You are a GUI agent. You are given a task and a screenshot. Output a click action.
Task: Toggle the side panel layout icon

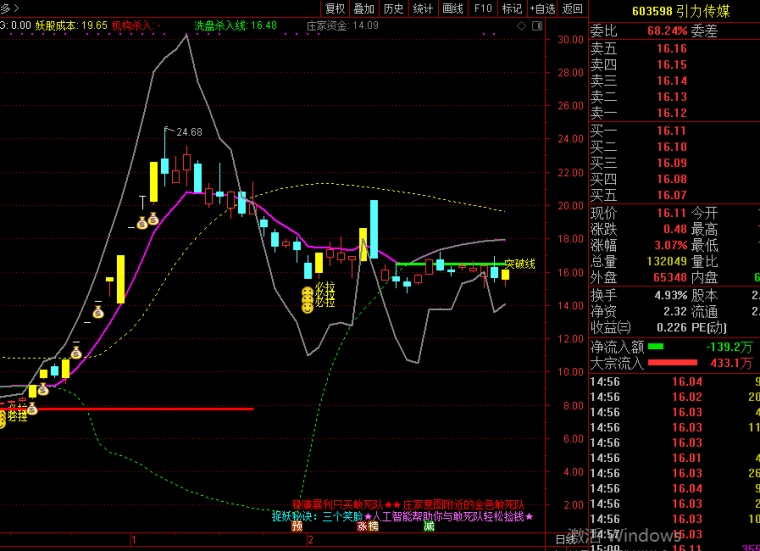[537, 26]
